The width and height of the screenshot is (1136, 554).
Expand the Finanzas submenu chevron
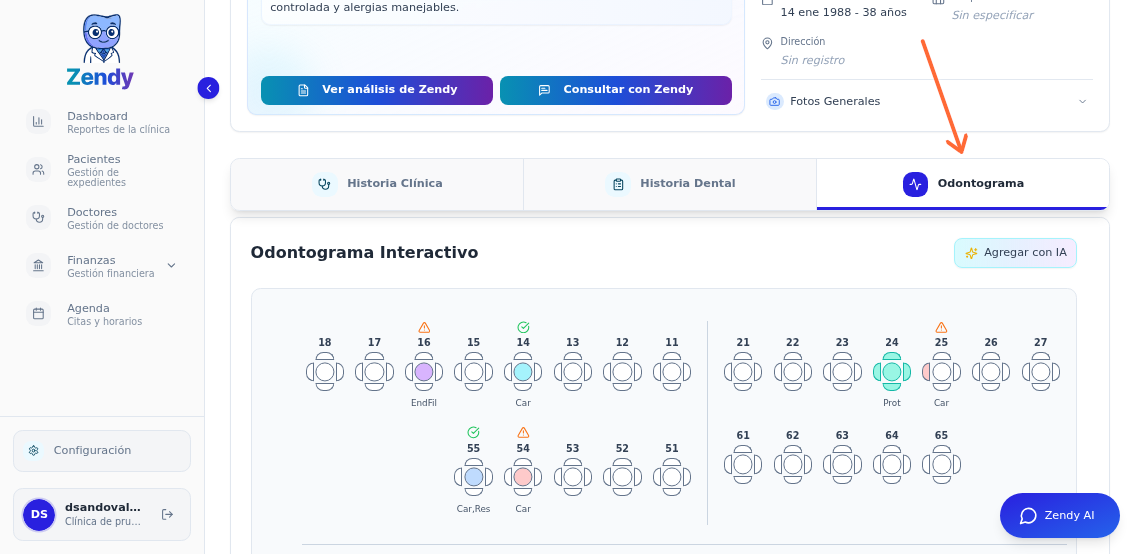click(x=171, y=266)
